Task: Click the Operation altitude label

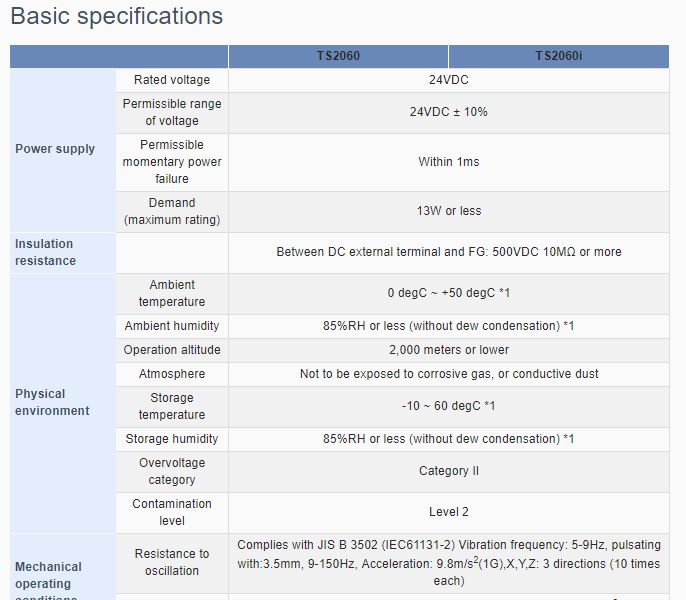Action: pos(172,350)
